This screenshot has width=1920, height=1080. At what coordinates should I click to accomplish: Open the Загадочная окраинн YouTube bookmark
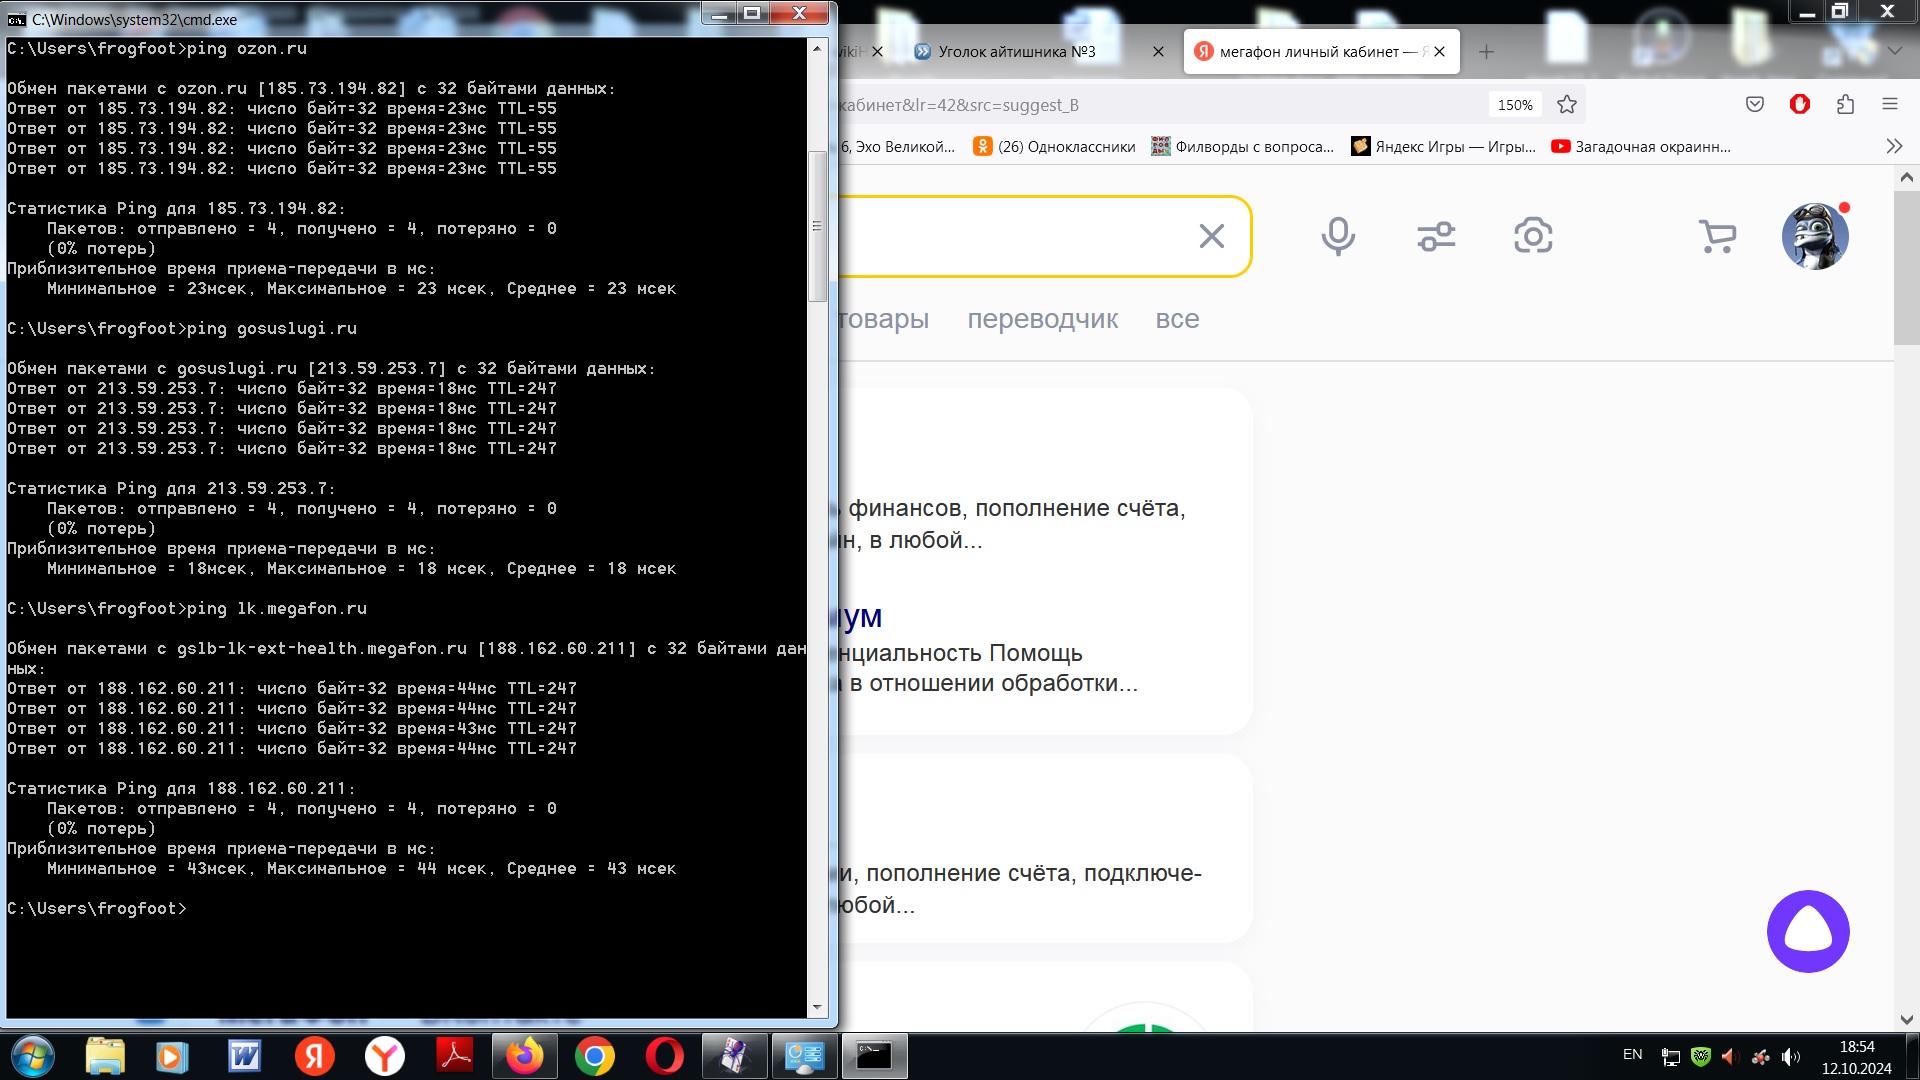tap(1641, 146)
